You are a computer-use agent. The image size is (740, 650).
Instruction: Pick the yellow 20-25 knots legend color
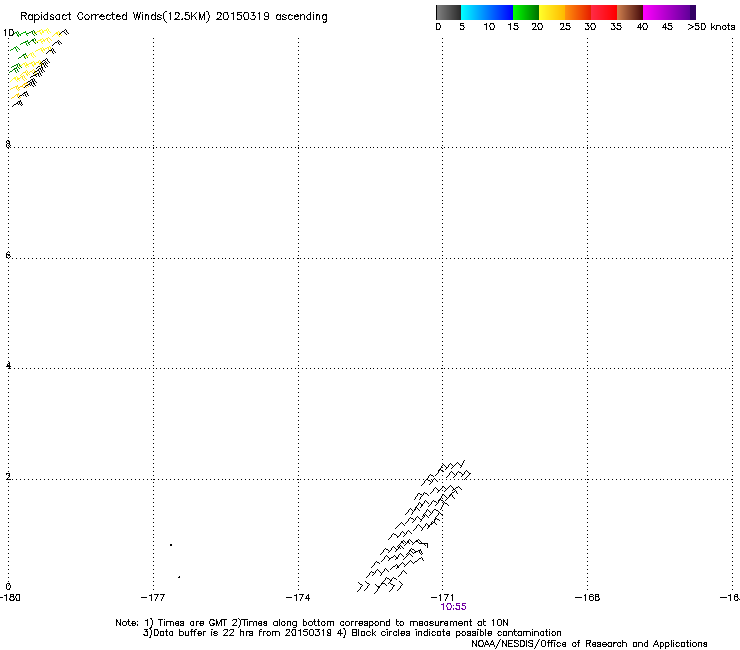(x=552, y=12)
